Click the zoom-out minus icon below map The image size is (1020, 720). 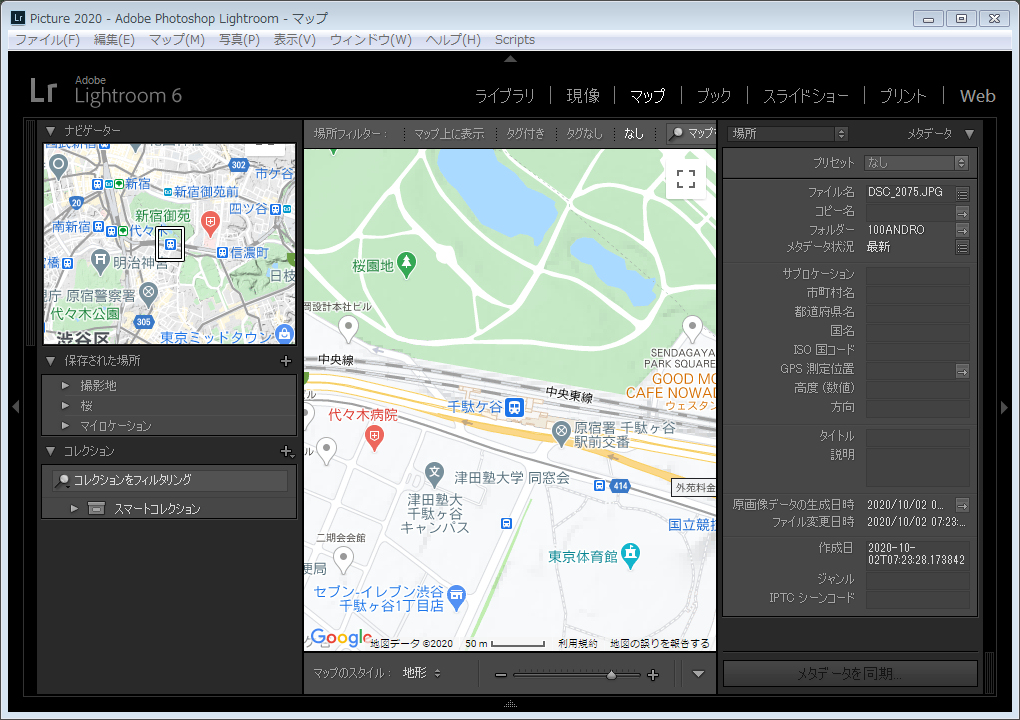coord(501,675)
